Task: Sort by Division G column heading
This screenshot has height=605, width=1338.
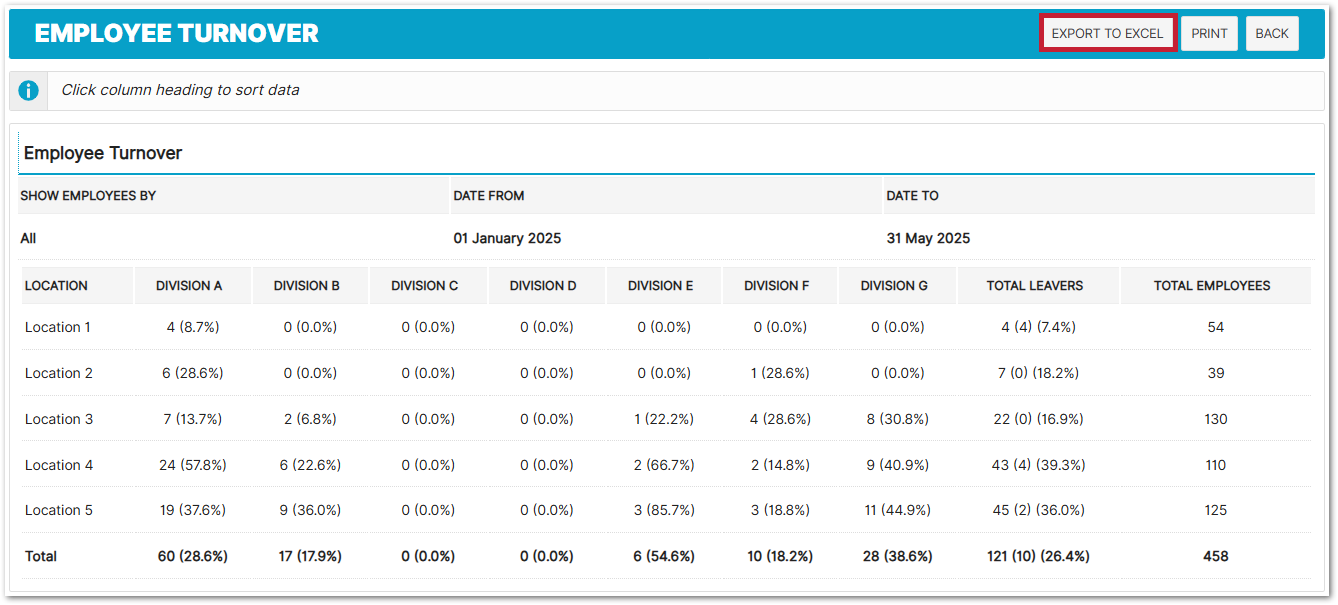Action: (894, 286)
